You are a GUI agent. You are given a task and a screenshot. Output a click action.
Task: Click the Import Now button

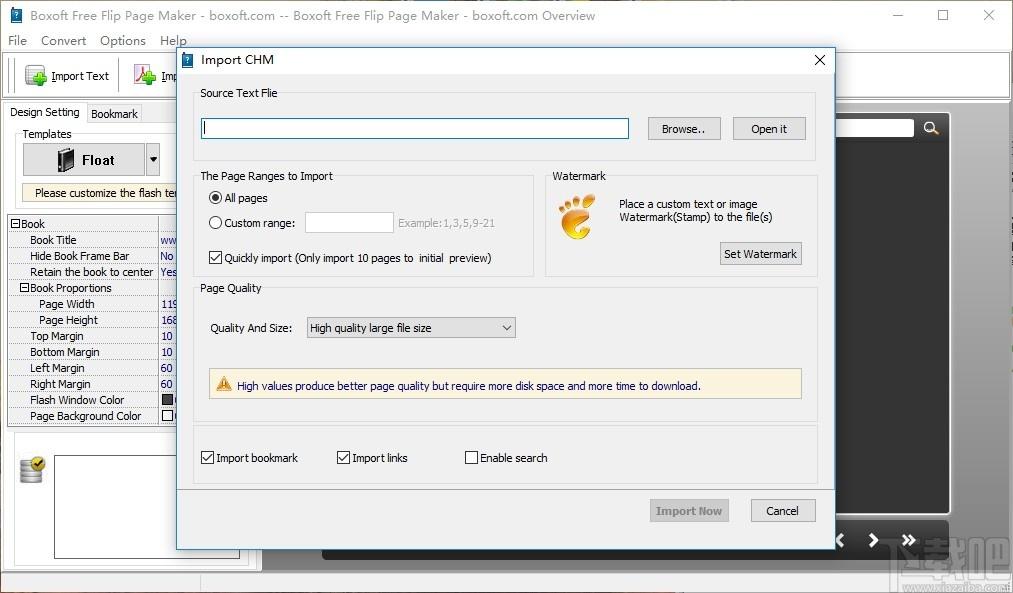click(689, 511)
